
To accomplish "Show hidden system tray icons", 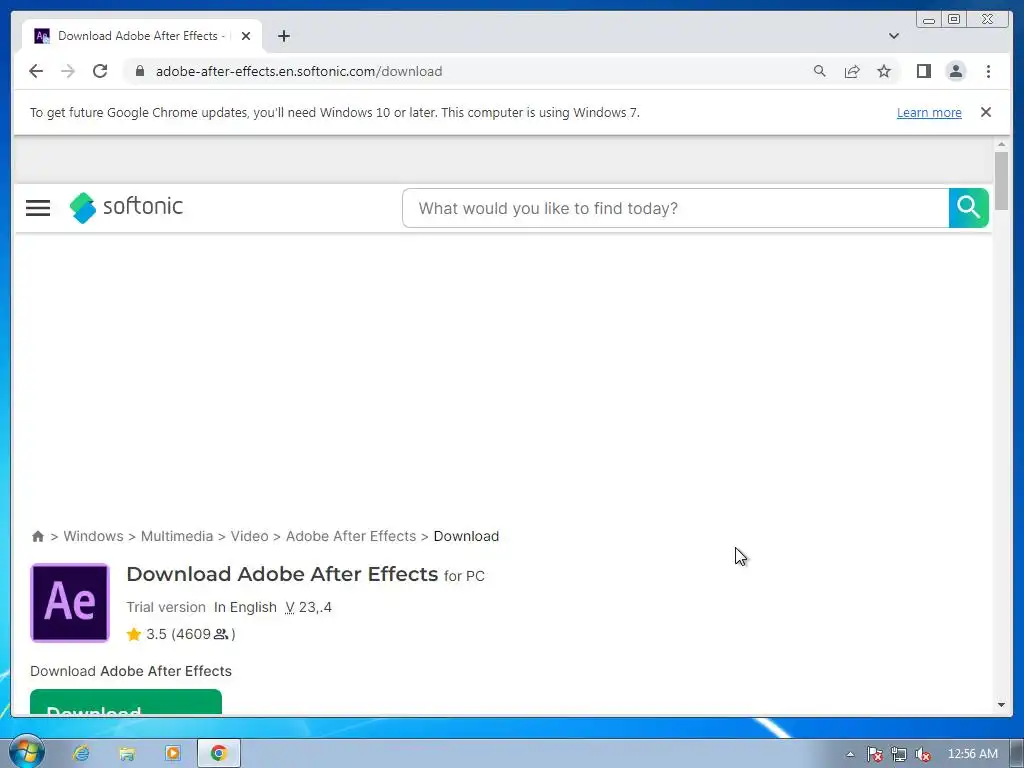I will click(850, 754).
